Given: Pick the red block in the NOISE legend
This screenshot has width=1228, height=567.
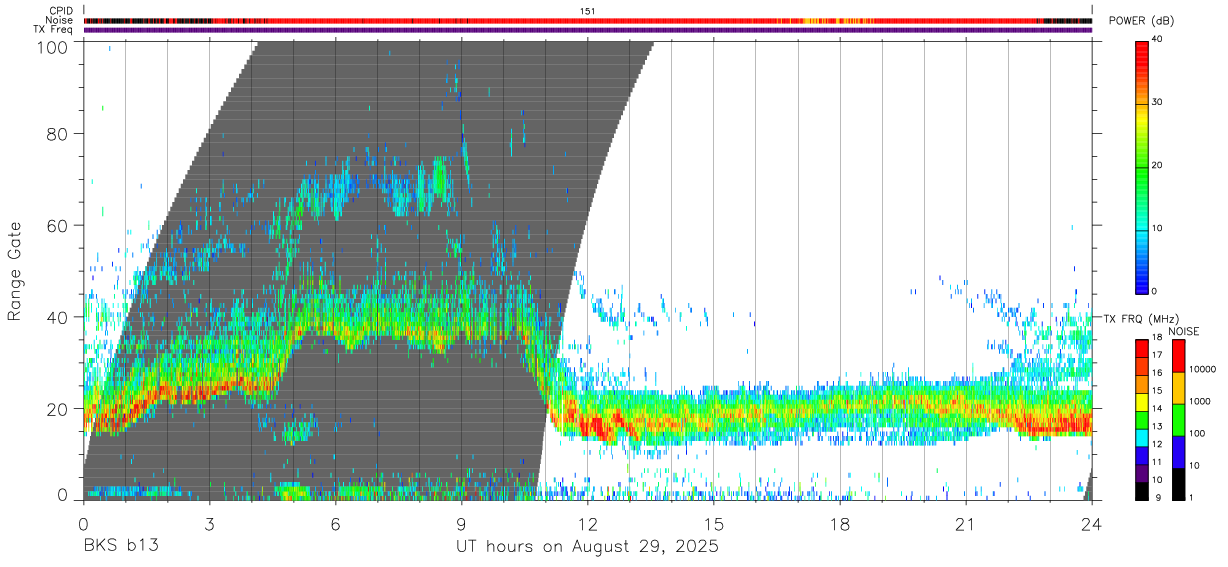Looking at the screenshot, I should point(1178,355).
